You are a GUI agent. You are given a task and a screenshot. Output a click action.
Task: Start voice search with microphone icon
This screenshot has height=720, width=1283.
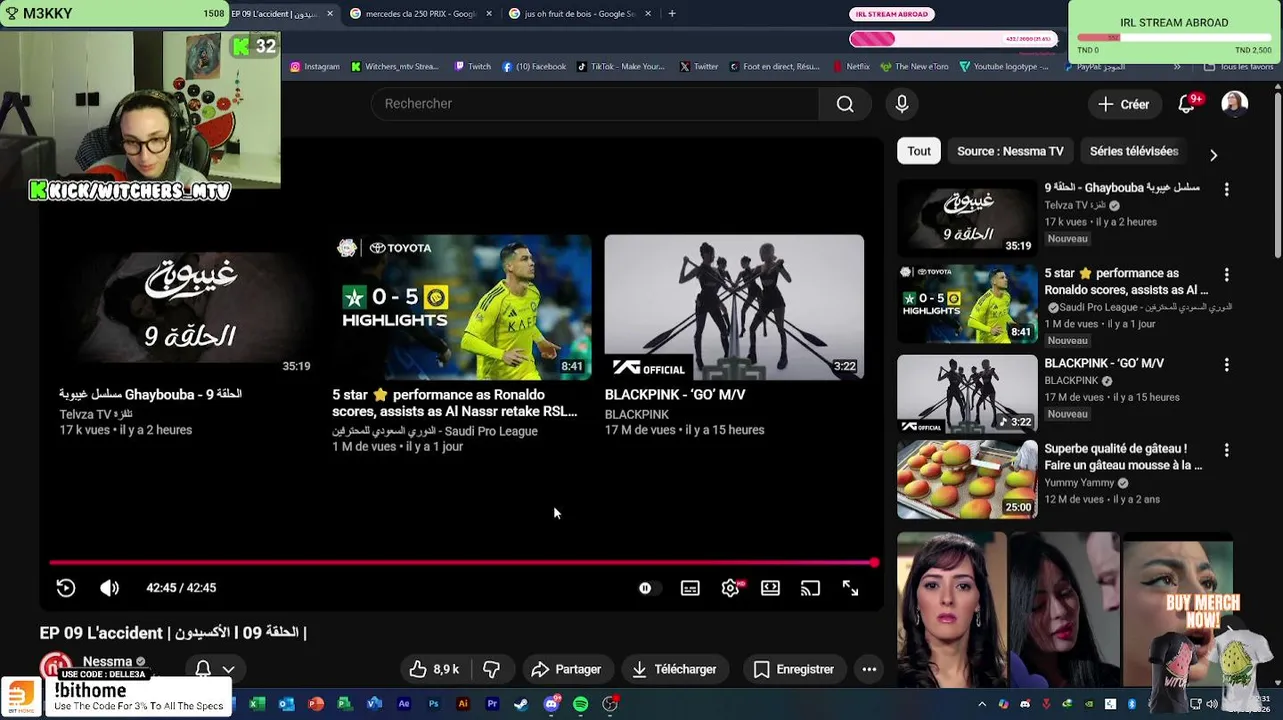point(902,104)
